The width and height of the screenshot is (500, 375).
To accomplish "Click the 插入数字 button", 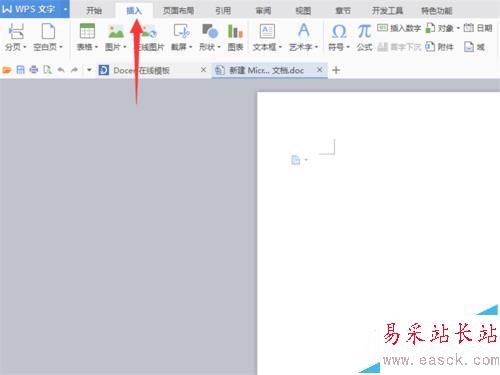I will [x=399, y=28].
